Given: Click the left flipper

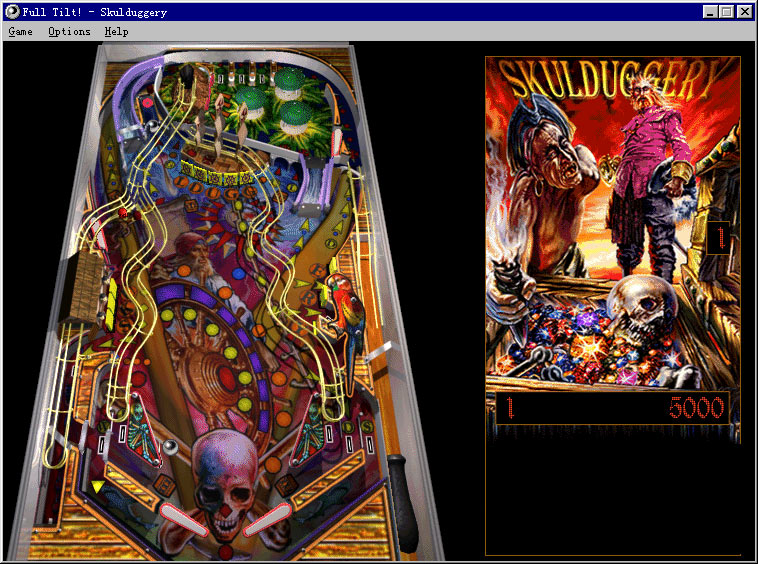Looking at the screenshot, I should click(x=182, y=520).
